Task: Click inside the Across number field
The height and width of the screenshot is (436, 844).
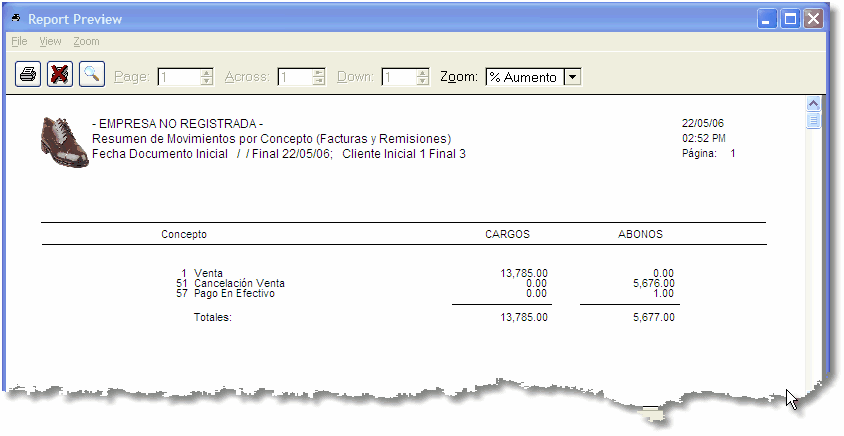Action: 294,77
